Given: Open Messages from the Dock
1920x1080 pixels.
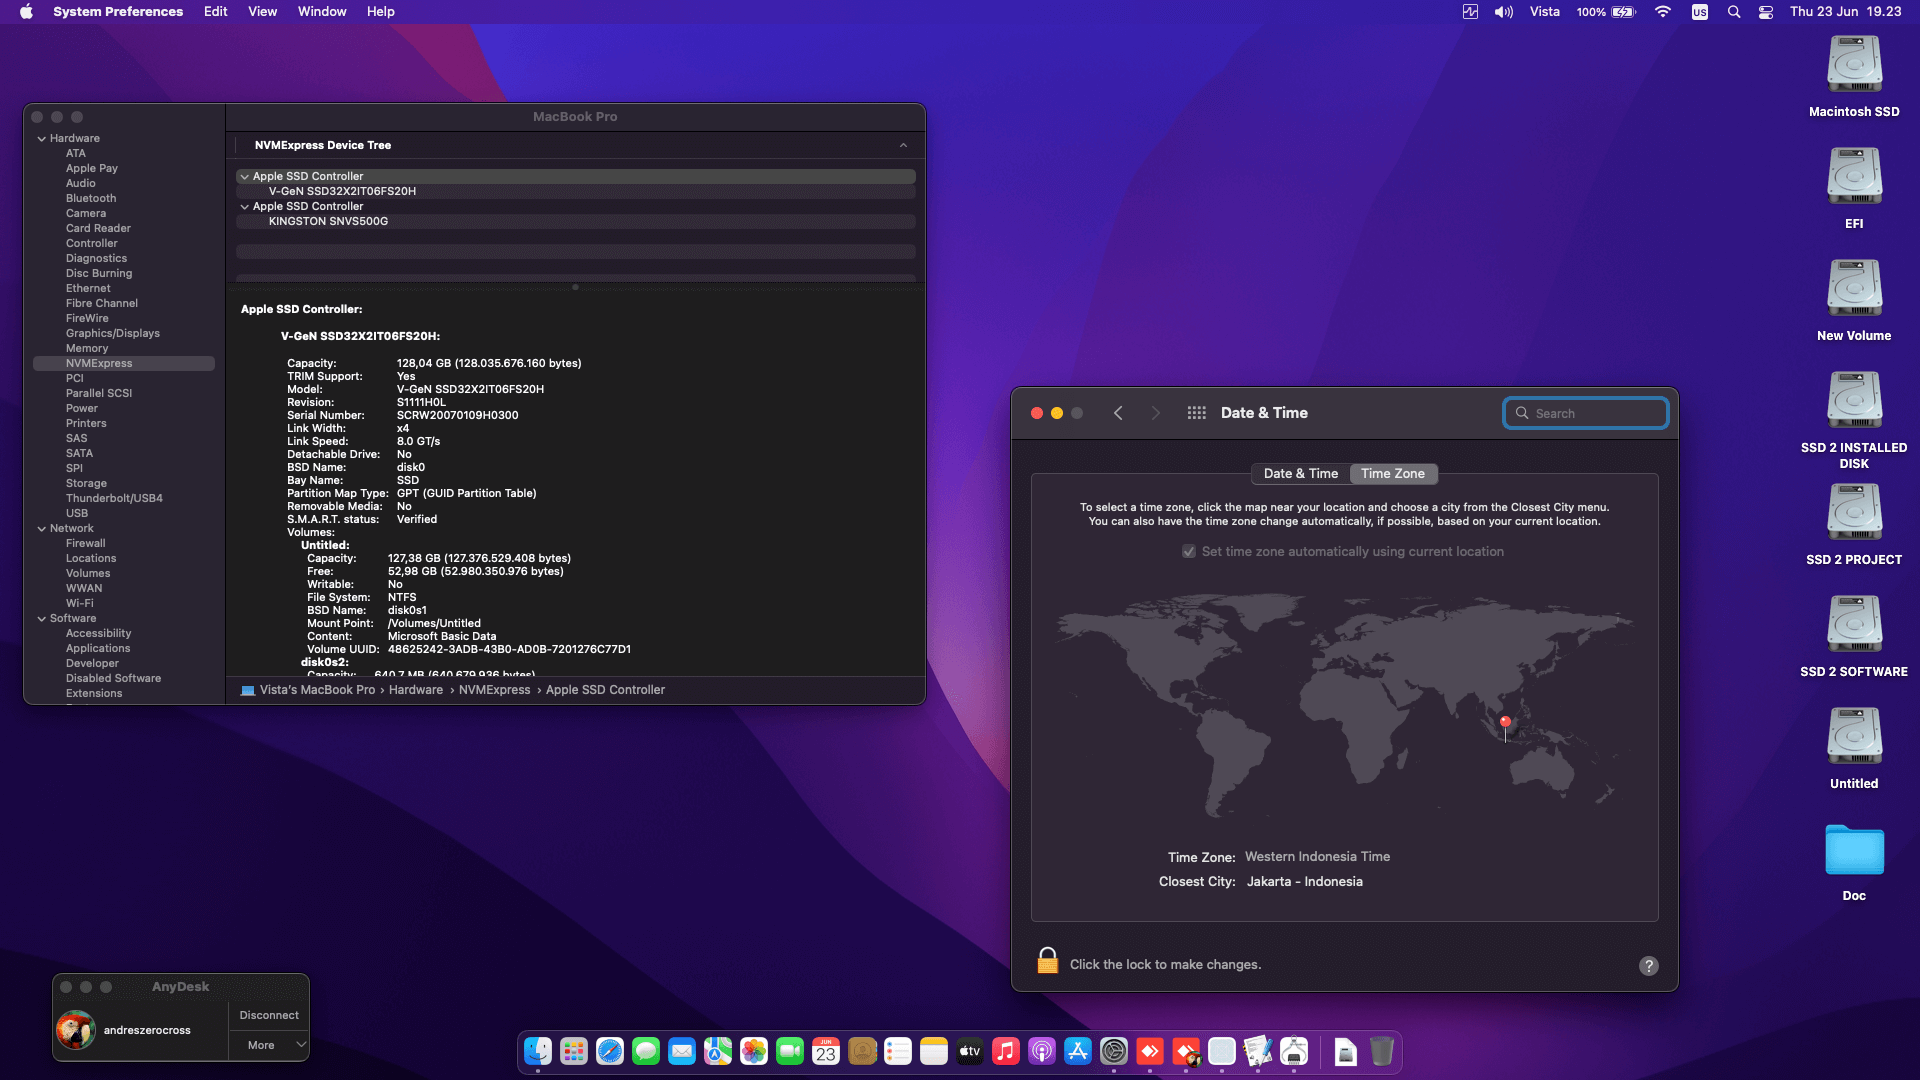Looking at the screenshot, I should tap(646, 1051).
